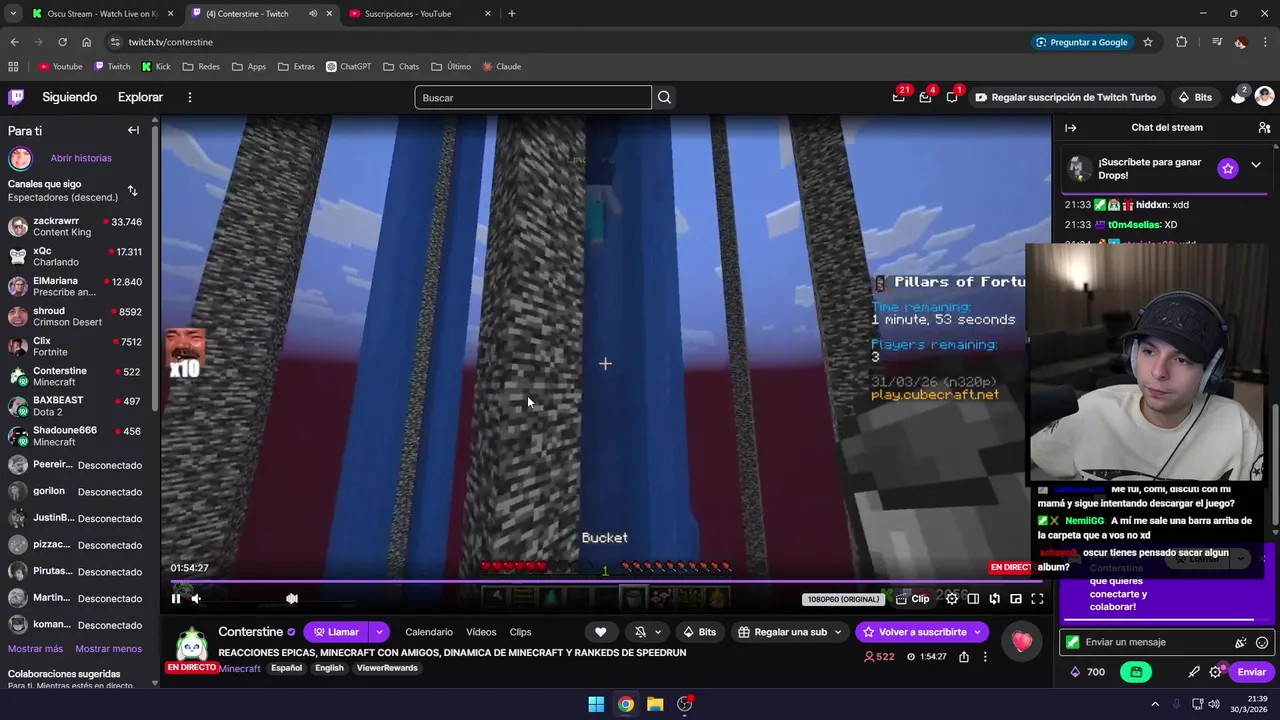Image resolution: width=1280 pixels, height=720 pixels.
Task: Click Abrir historias
Action: click(81, 158)
